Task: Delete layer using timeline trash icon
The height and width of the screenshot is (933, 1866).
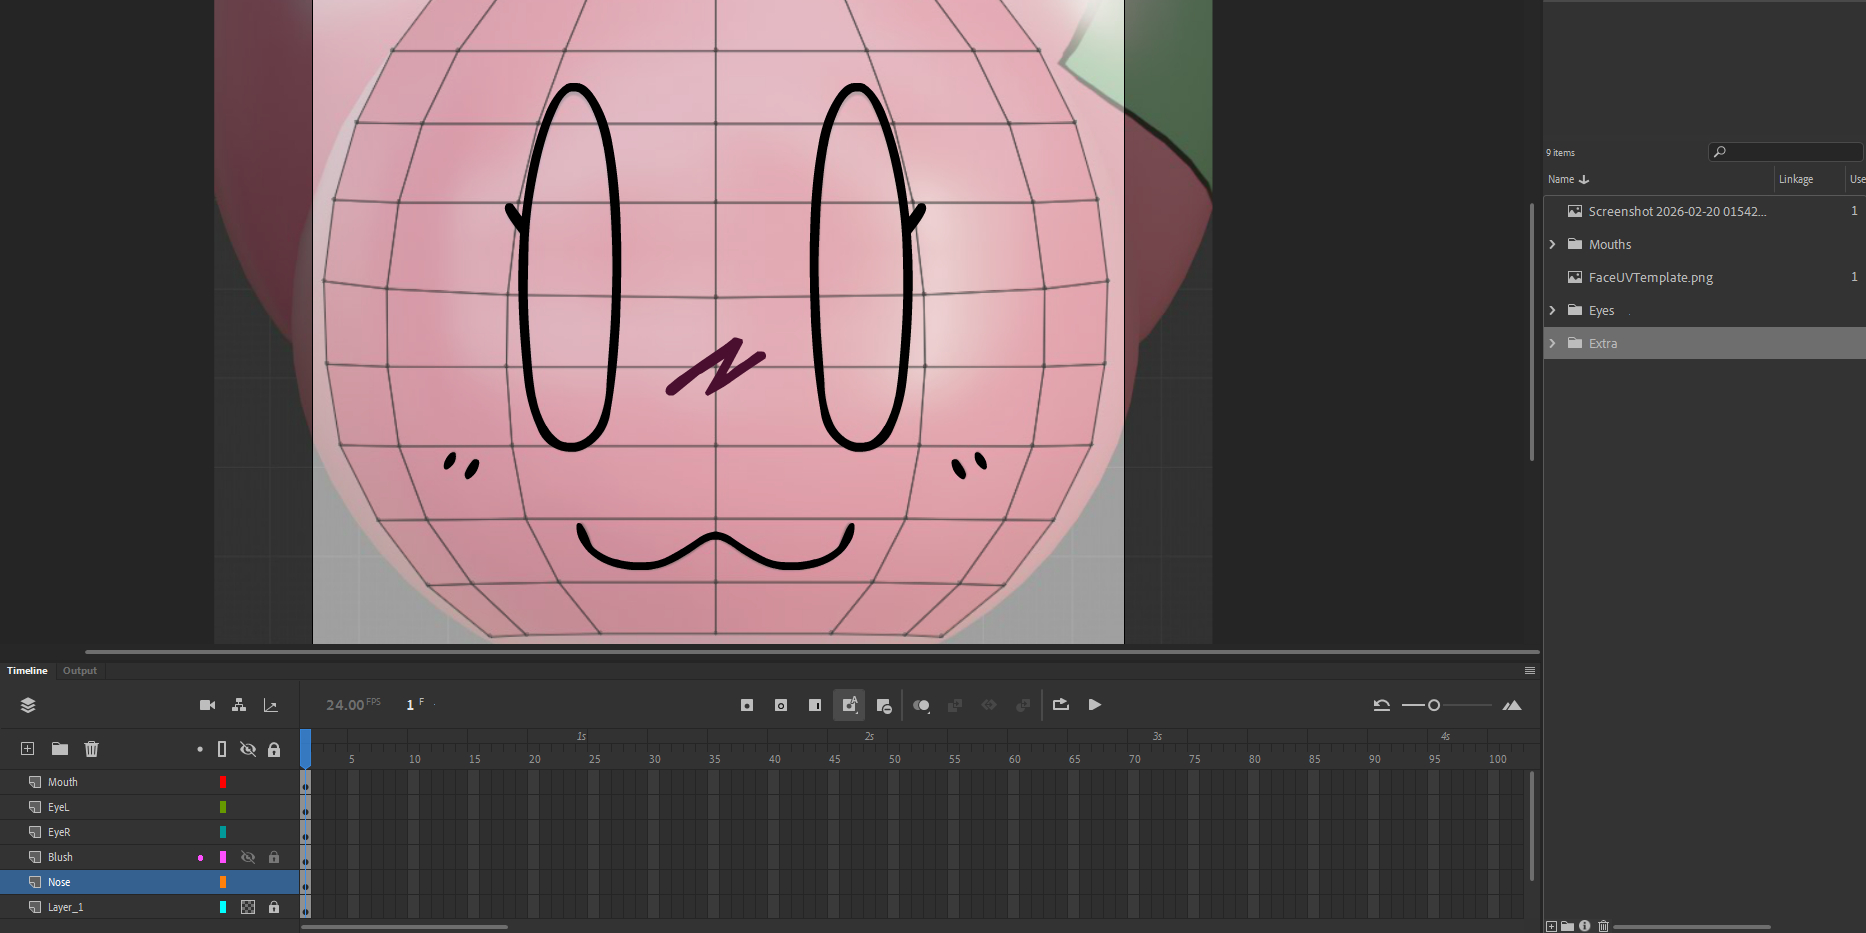Action: [x=92, y=749]
